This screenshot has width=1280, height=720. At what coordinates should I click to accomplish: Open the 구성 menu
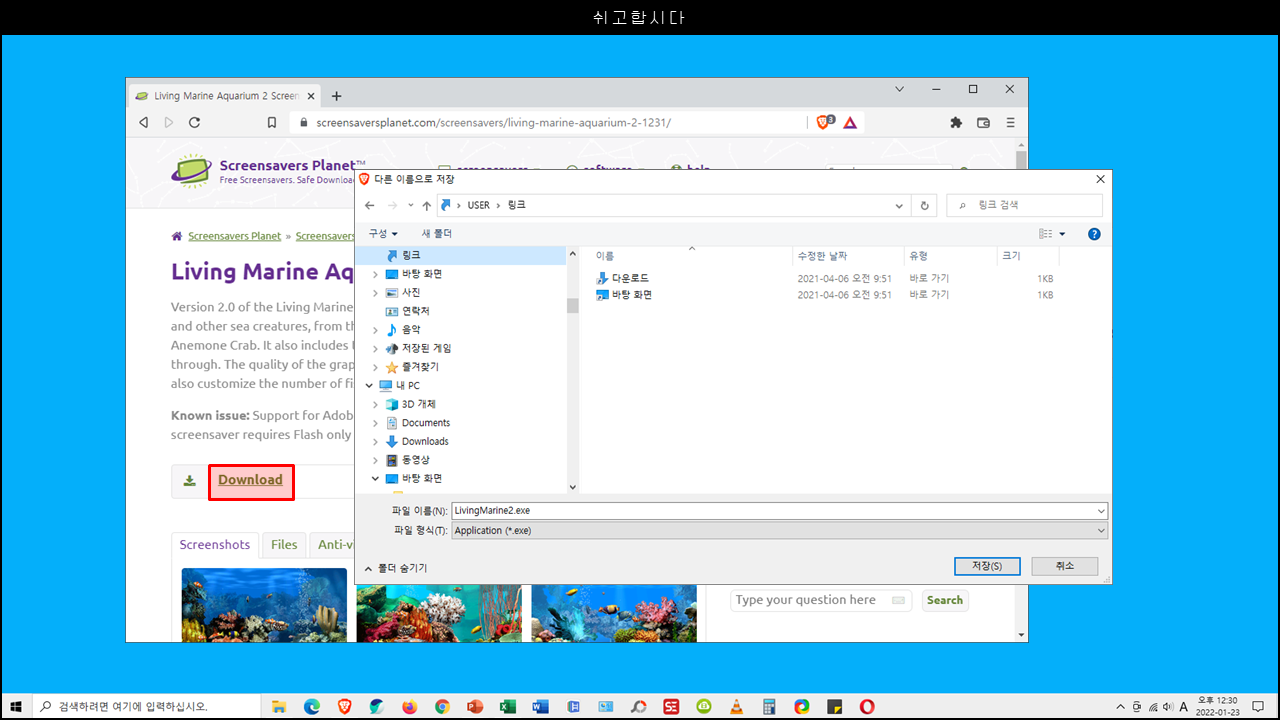pyautogui.click(x=383, y=233)
